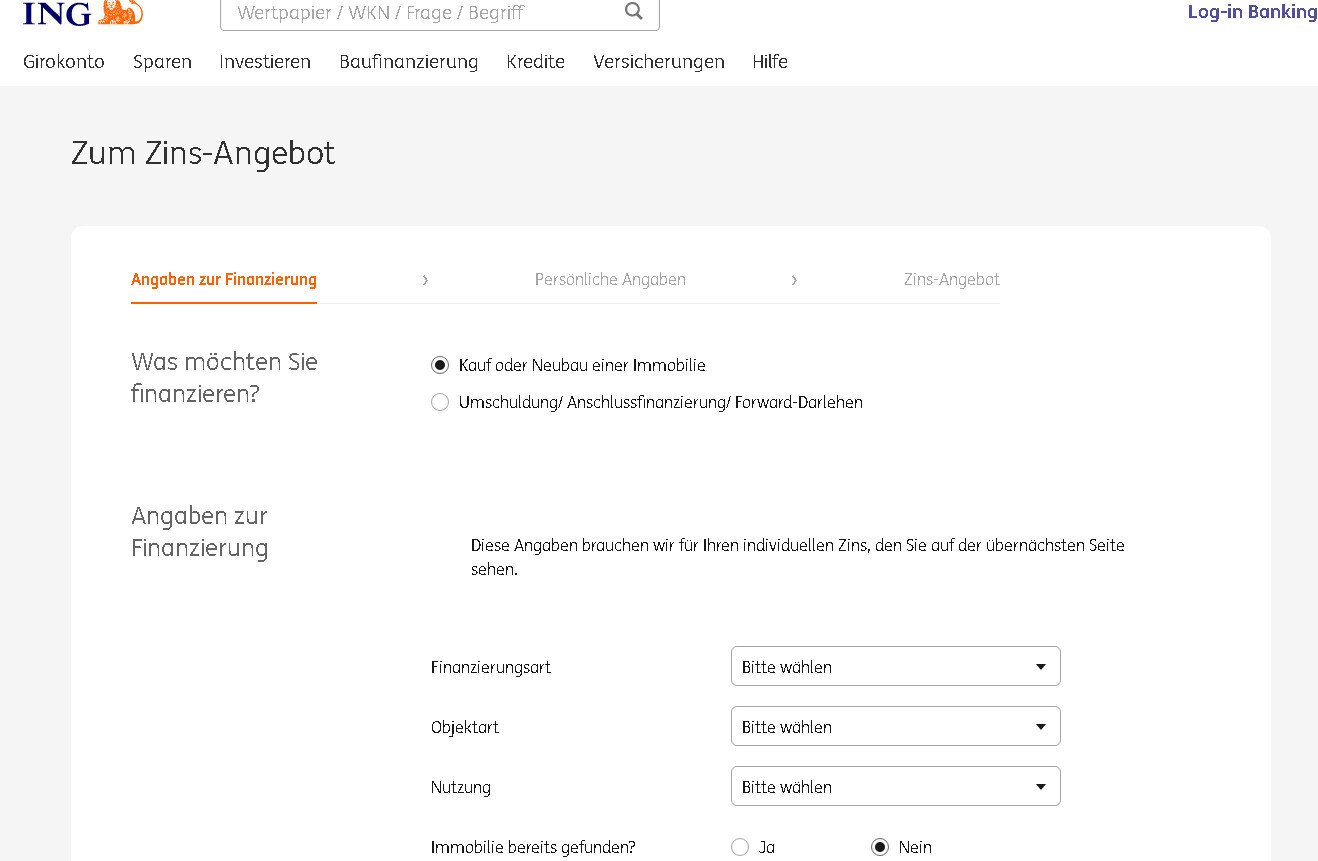Click the Wertpapier/WKN search field
The image size is (1318, 861).
[420, 13]
